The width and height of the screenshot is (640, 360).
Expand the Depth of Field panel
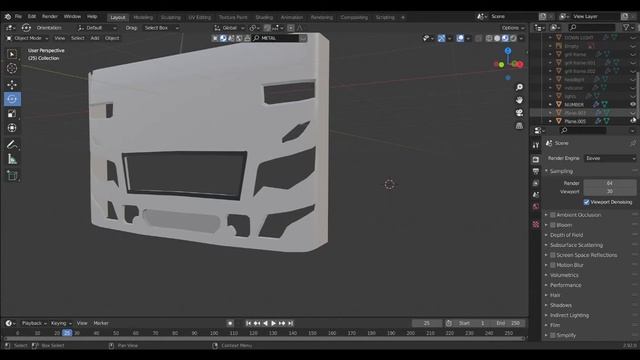click(566, 235)
